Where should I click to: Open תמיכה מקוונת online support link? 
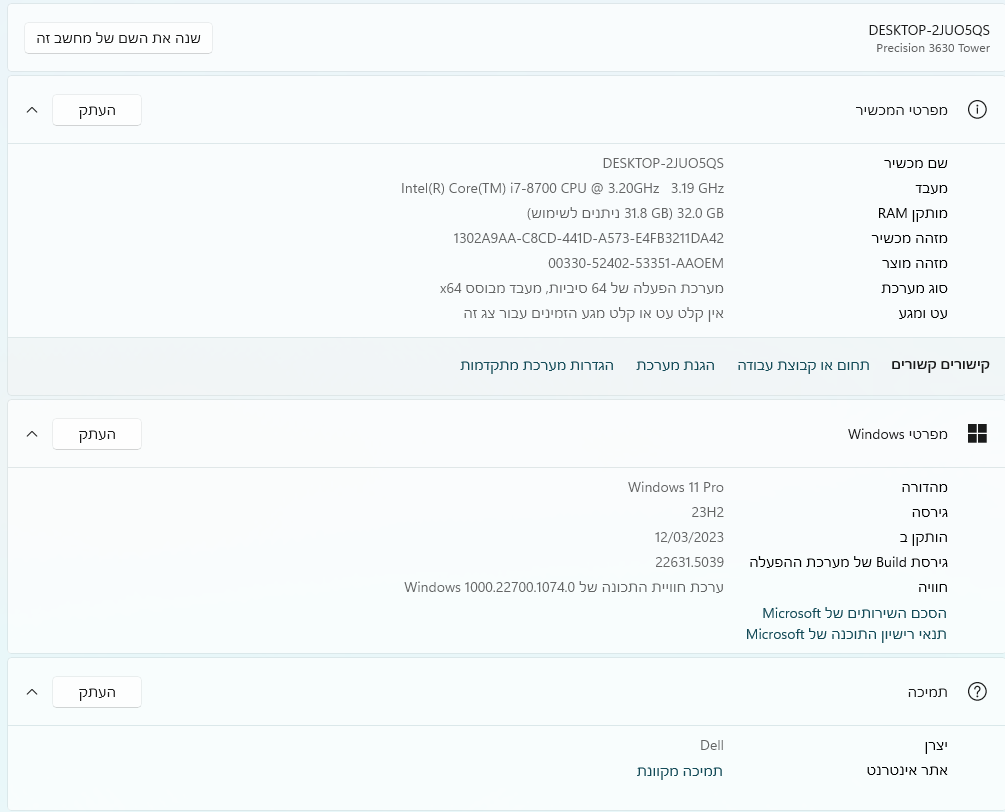679,771
